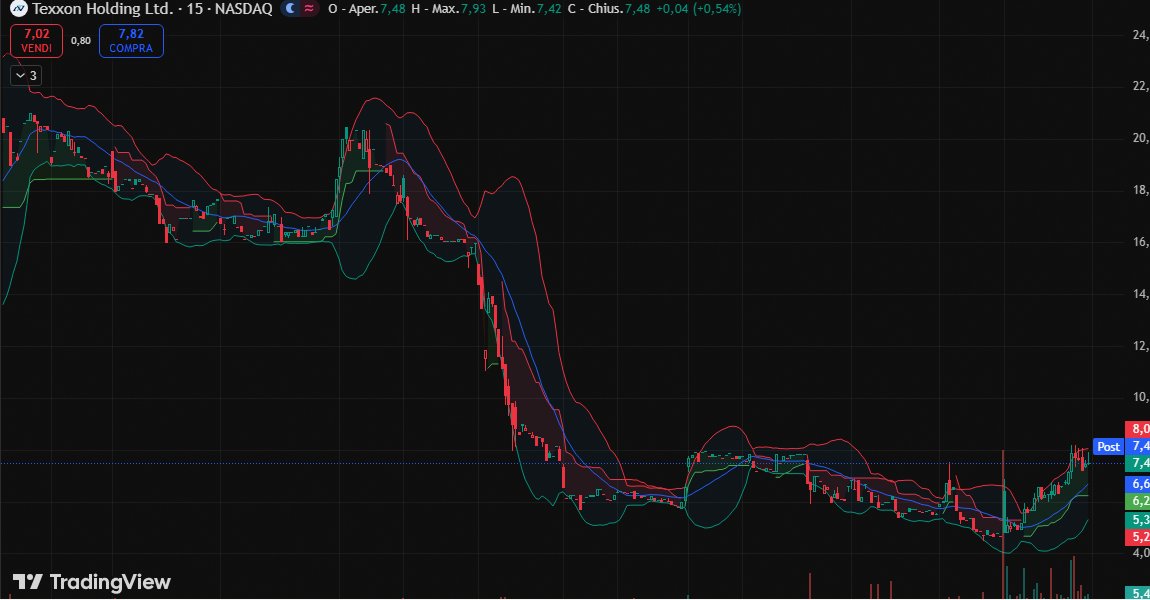
Task: Click the Texxon Holding symbol logo icon
Action: [18, 9]
